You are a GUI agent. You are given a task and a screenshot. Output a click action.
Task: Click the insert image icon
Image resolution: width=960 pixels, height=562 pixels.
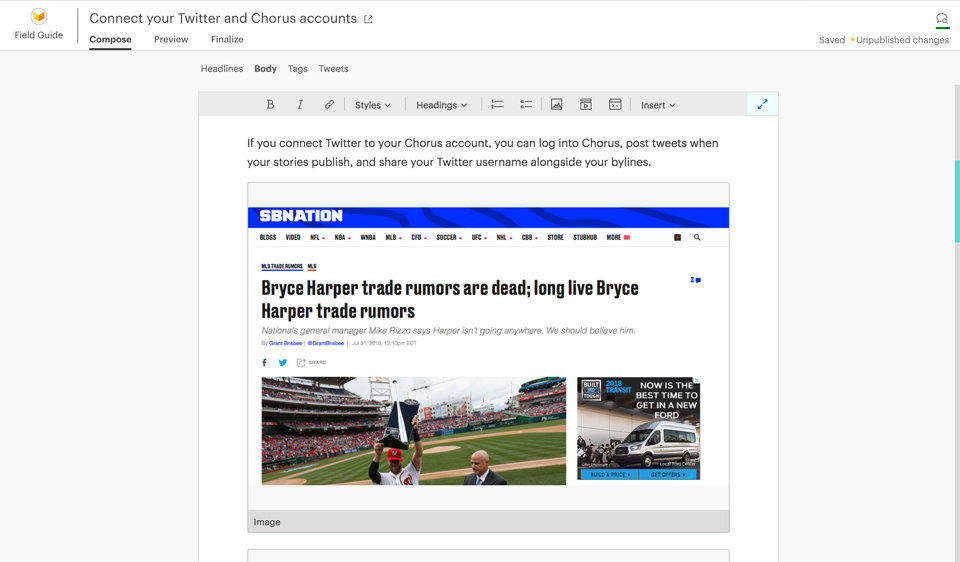pos(557,105)
